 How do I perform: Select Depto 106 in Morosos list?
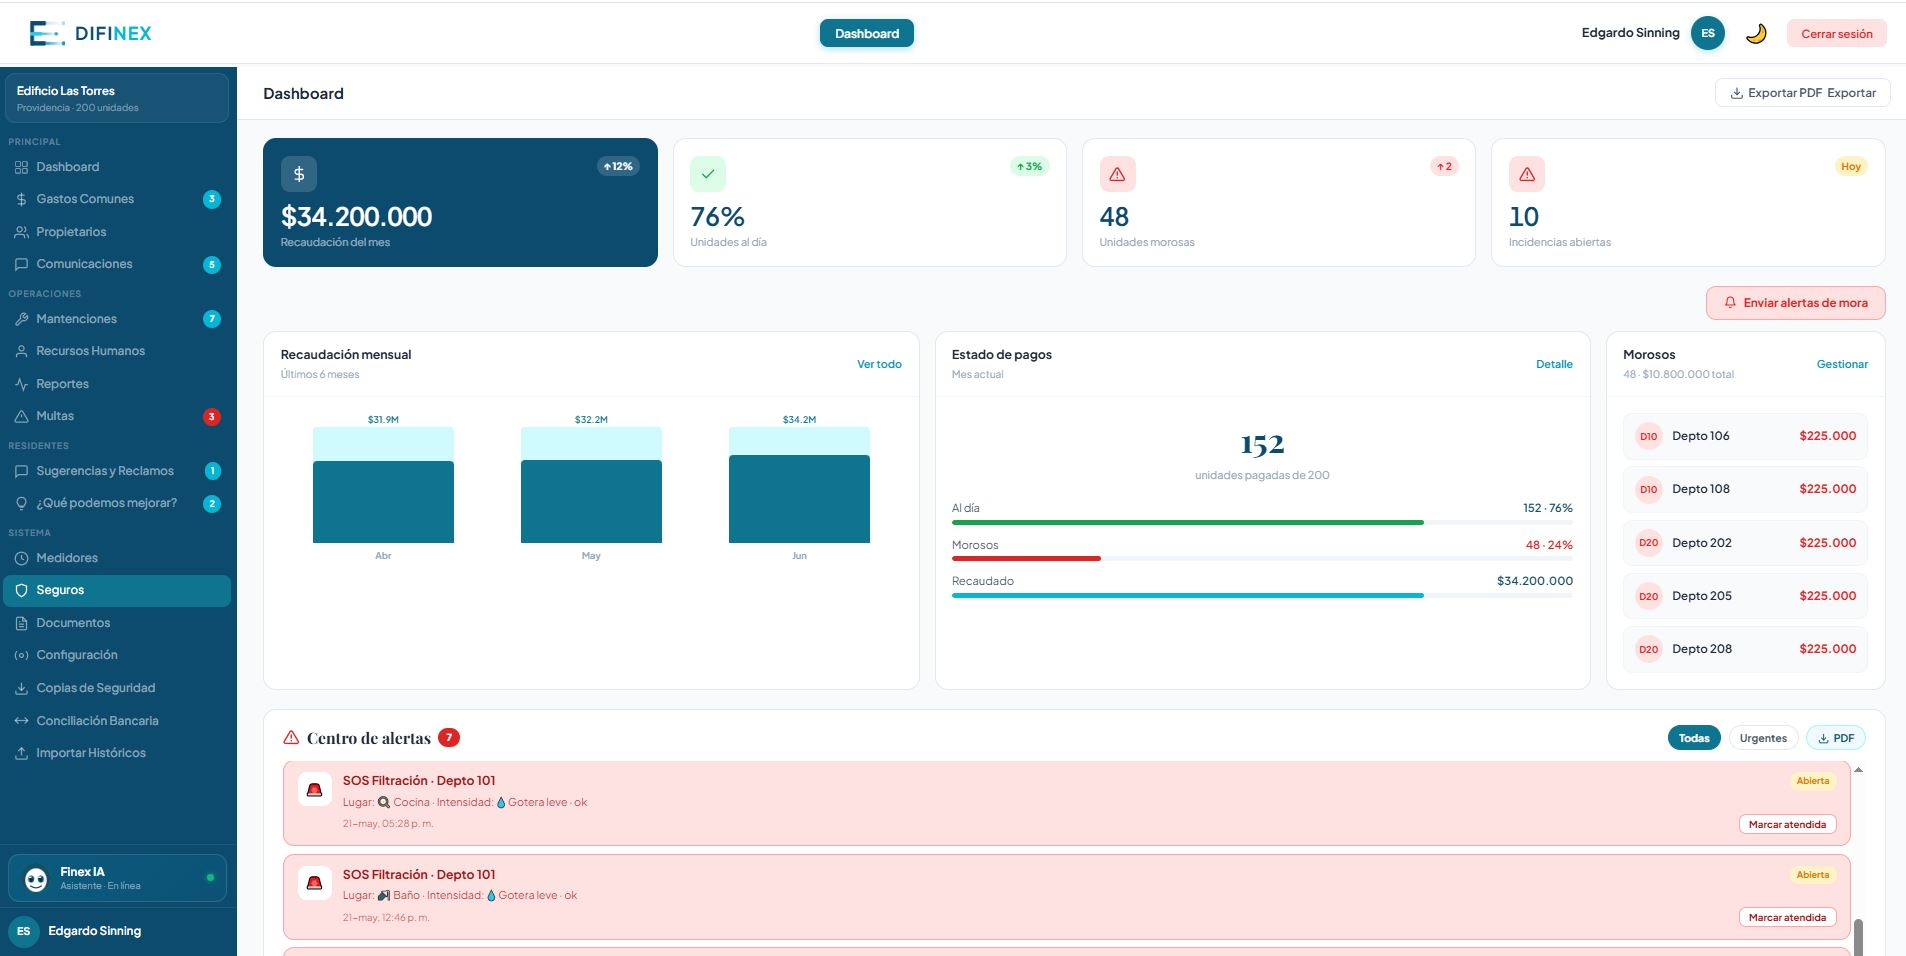[1745, 436]
